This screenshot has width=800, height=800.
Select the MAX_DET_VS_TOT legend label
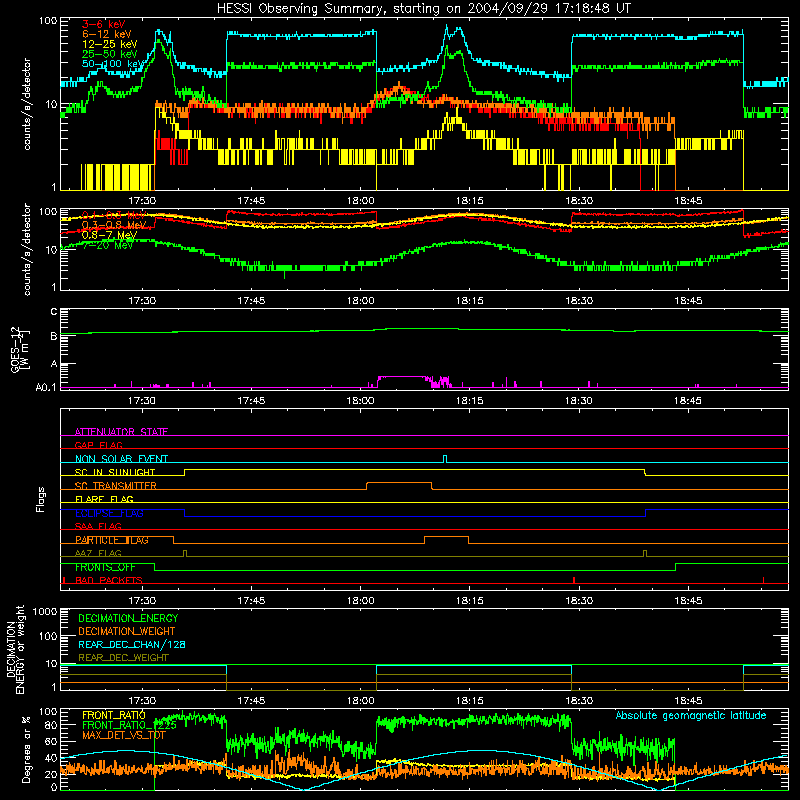coord(124,735)
